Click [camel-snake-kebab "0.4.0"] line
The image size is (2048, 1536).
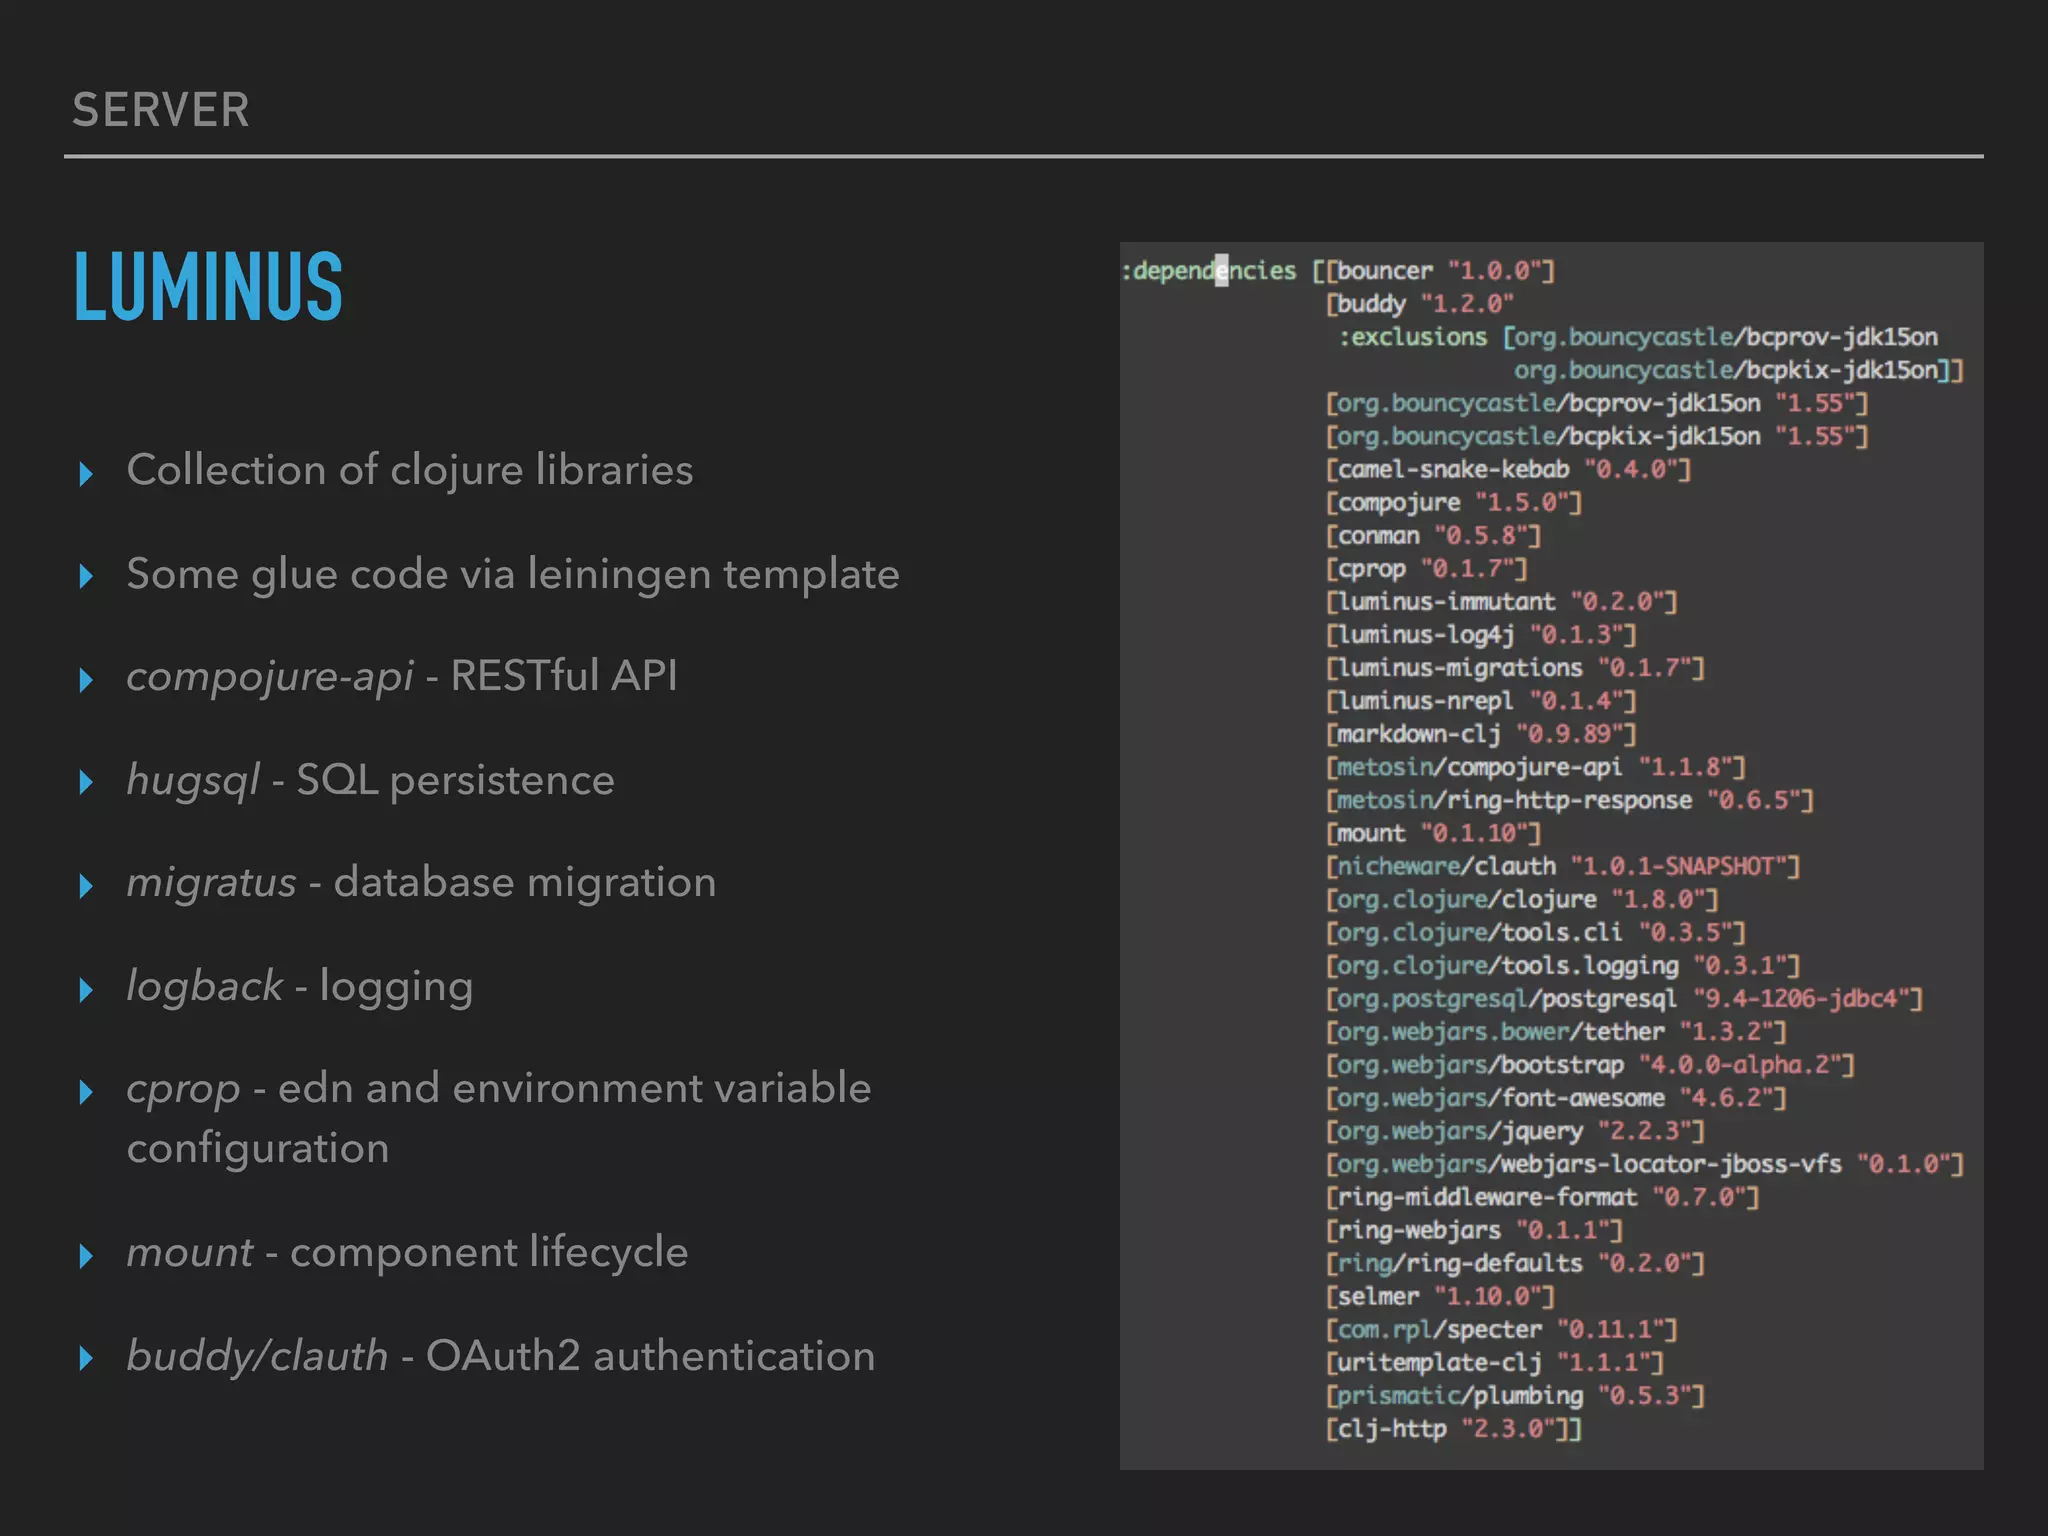pyautogui.click(x=1508, y=469)
